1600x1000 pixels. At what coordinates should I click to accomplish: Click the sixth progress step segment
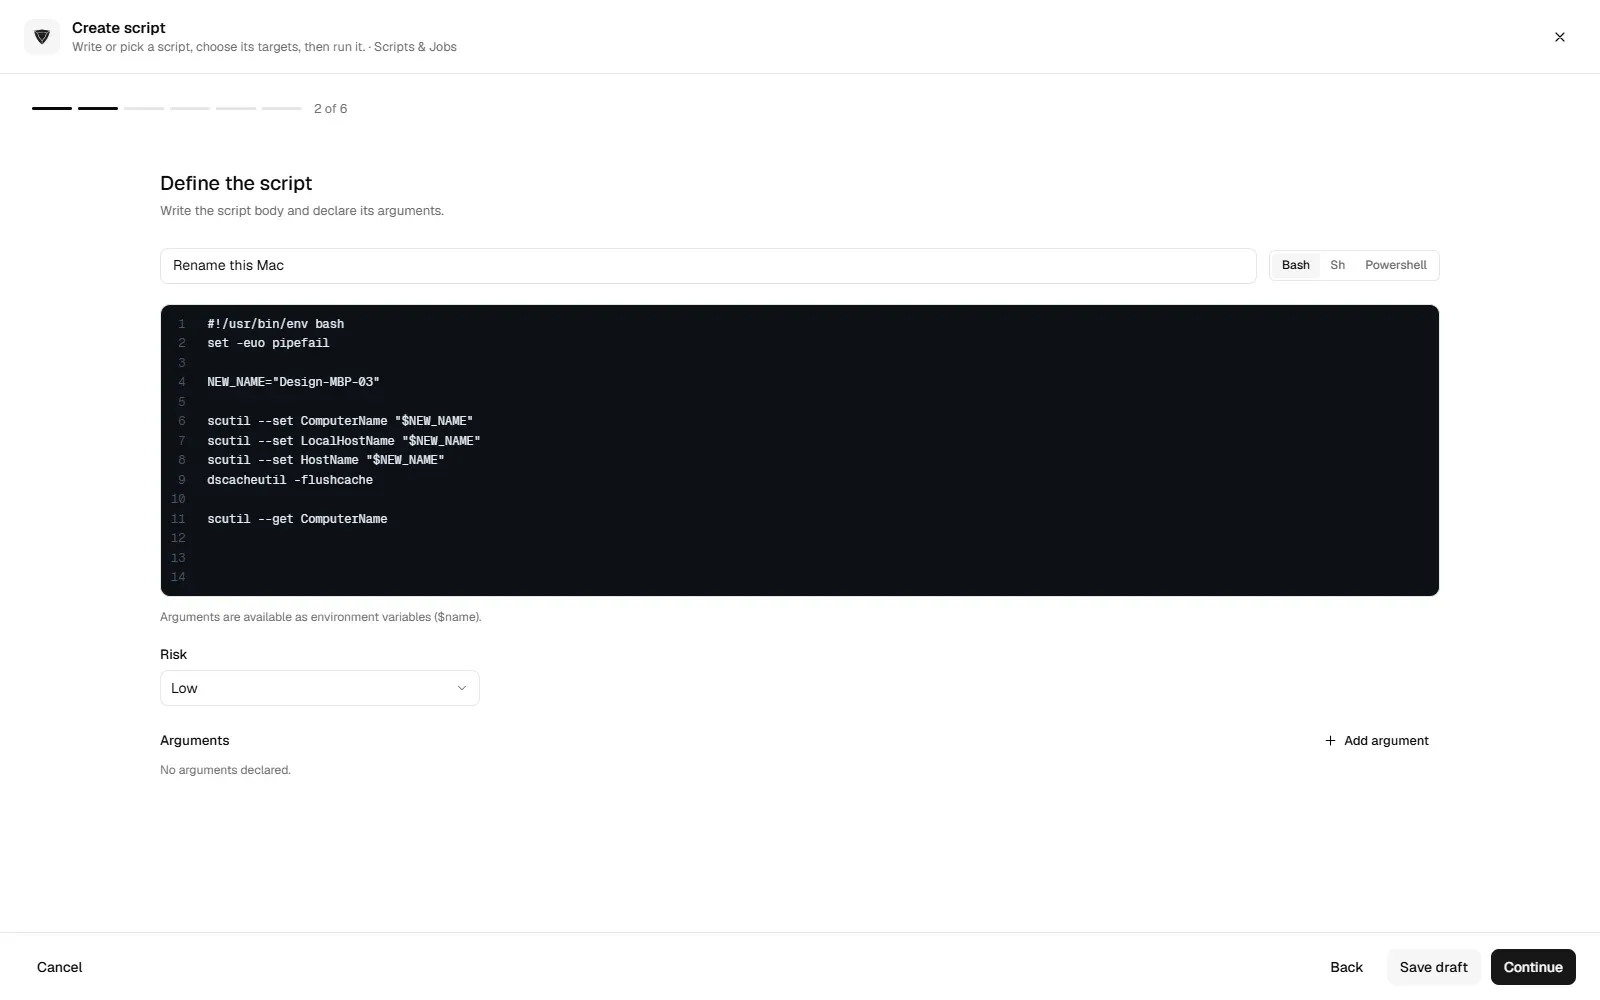point(282,108)
